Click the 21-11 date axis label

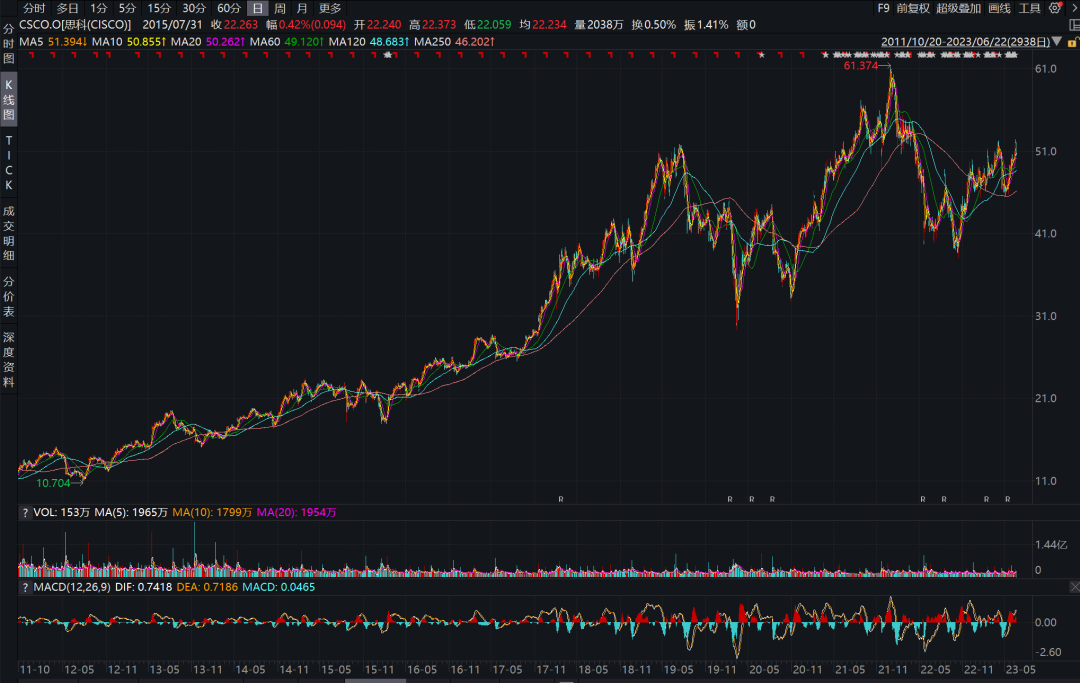pos(893,669)
